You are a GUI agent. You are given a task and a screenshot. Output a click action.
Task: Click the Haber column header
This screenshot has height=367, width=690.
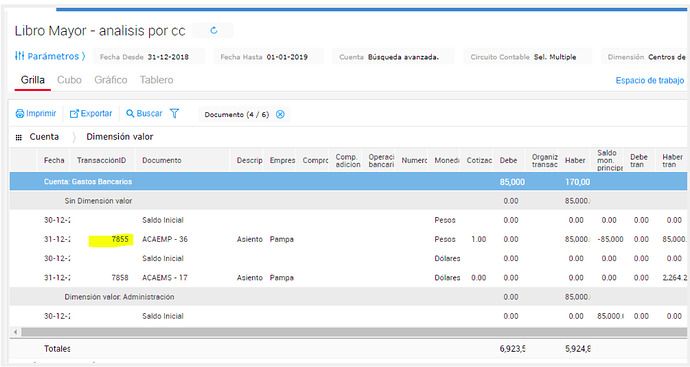(x=575, y=161)
